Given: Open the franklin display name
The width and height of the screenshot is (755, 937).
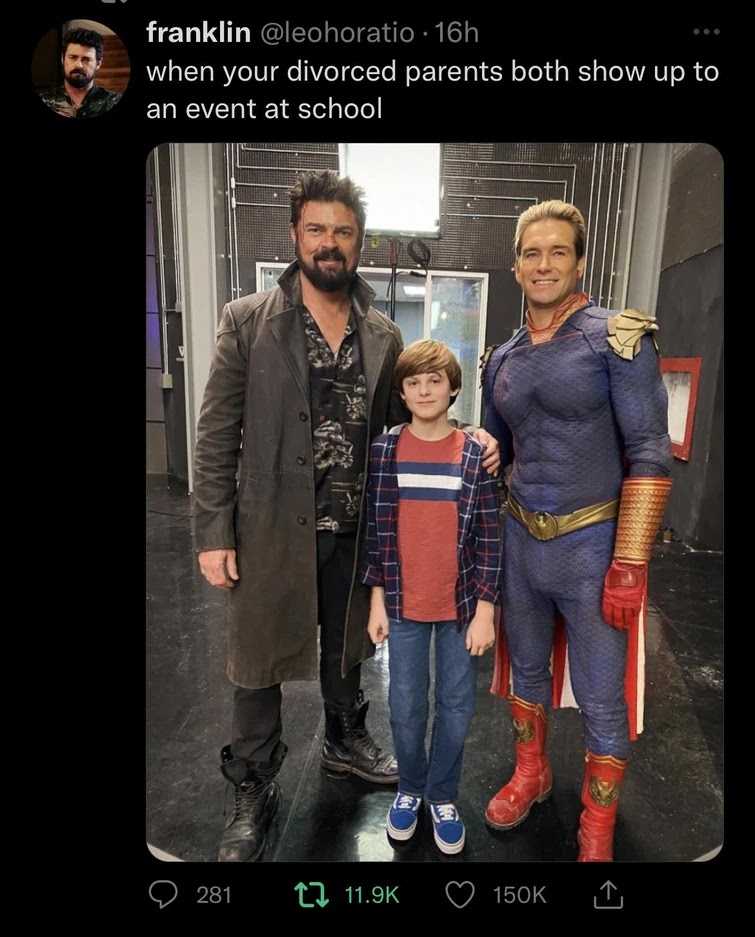Looking at the screenshot, I should [x=198, y=32].
